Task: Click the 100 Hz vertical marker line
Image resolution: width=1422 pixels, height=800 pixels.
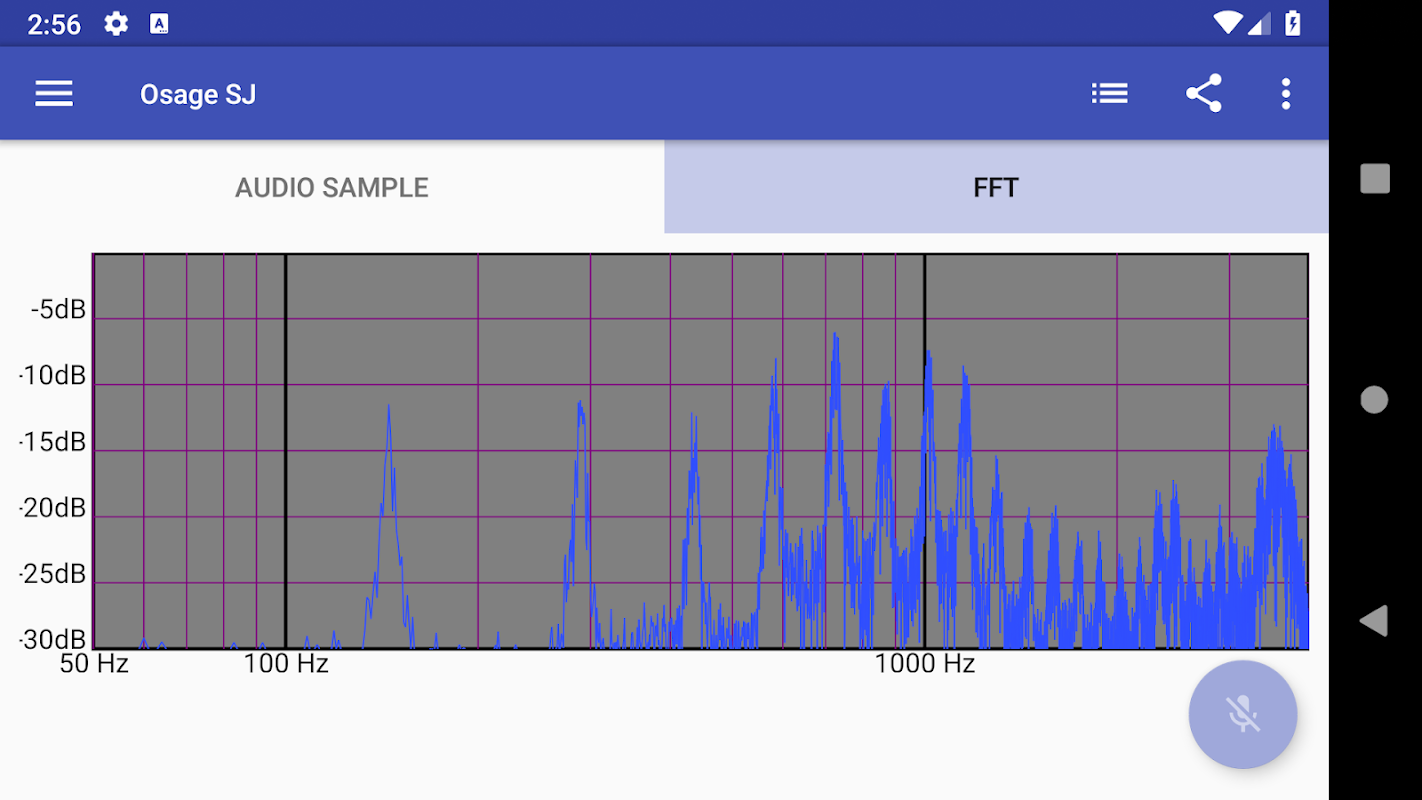Action: point(286,450)
